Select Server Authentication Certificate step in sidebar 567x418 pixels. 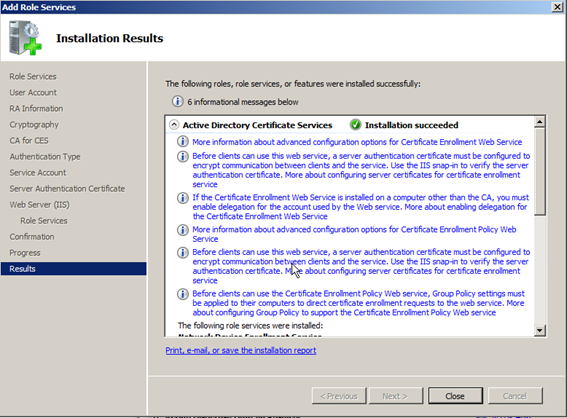67,188
